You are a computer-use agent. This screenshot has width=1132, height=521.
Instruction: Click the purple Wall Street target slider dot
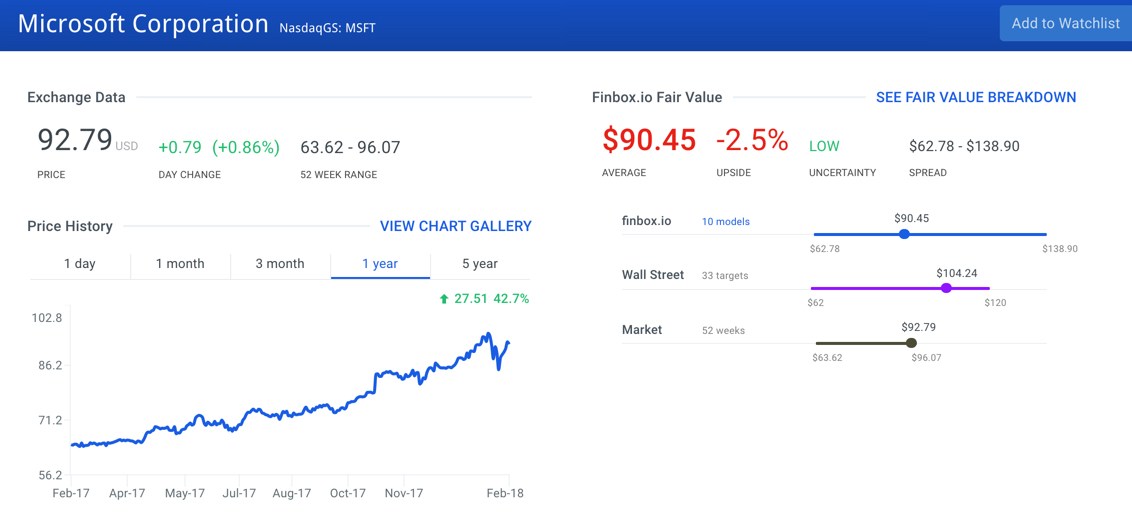[x=946, y=288]
